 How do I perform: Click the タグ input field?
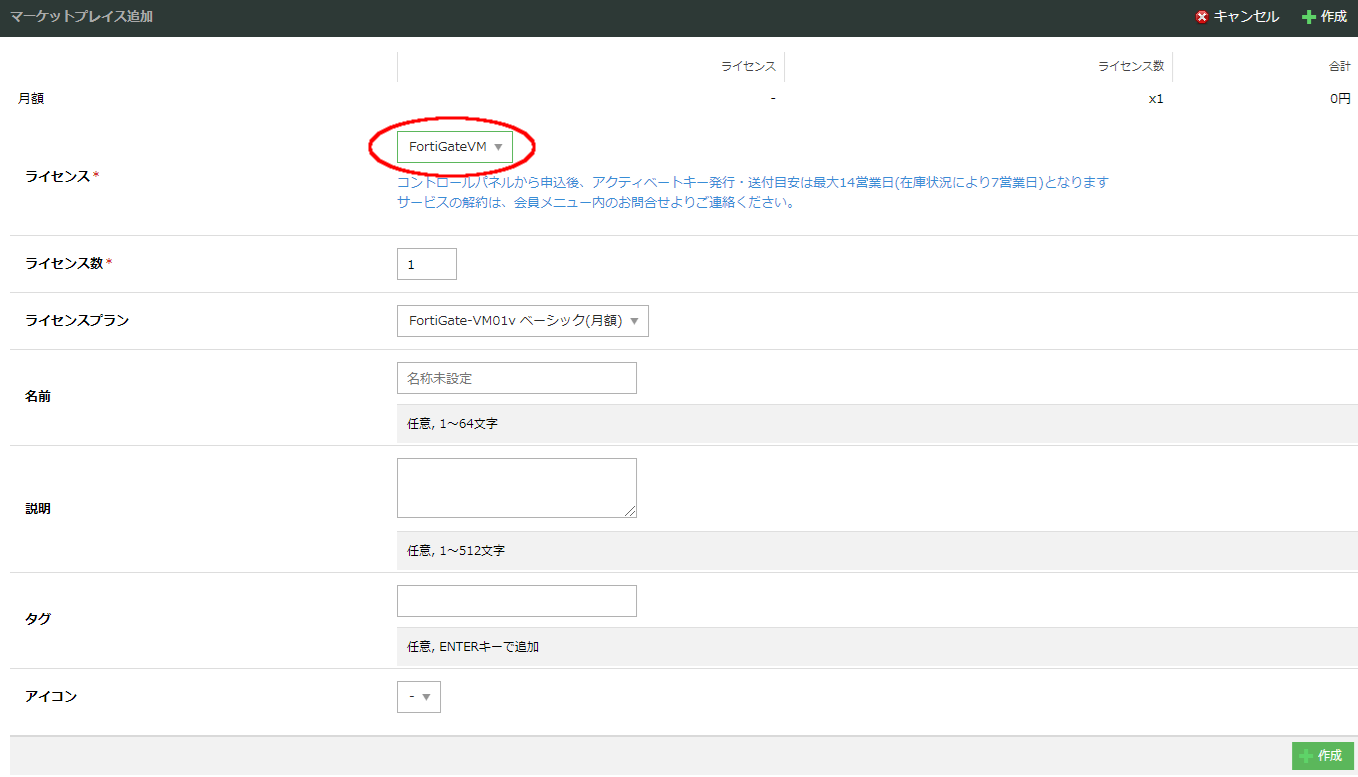point(517,601)
